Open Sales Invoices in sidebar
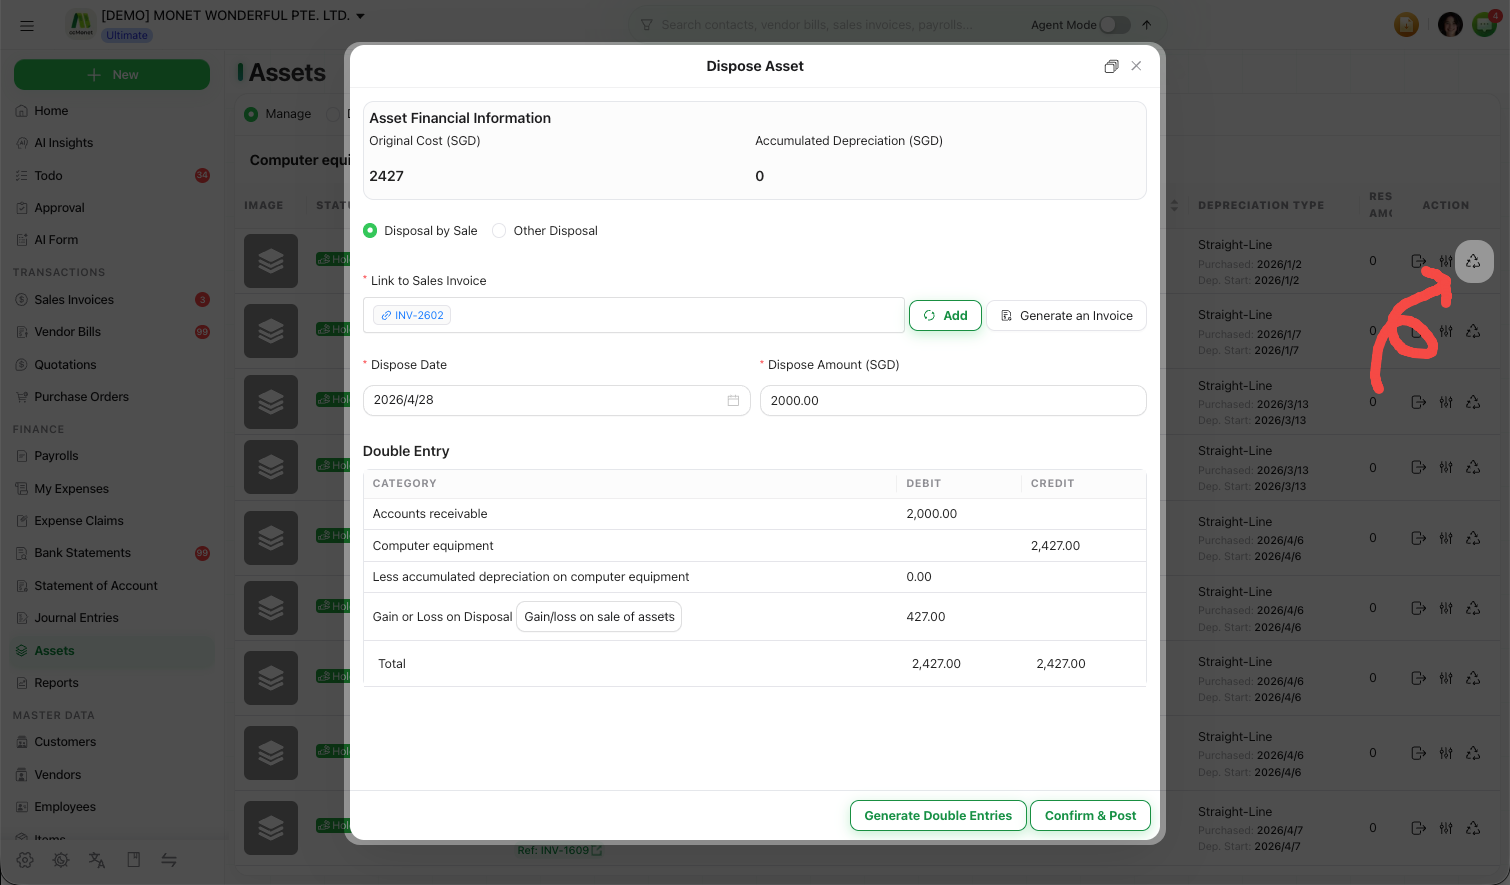Screen dimensions: 1510x885 [x=74, y=300]
